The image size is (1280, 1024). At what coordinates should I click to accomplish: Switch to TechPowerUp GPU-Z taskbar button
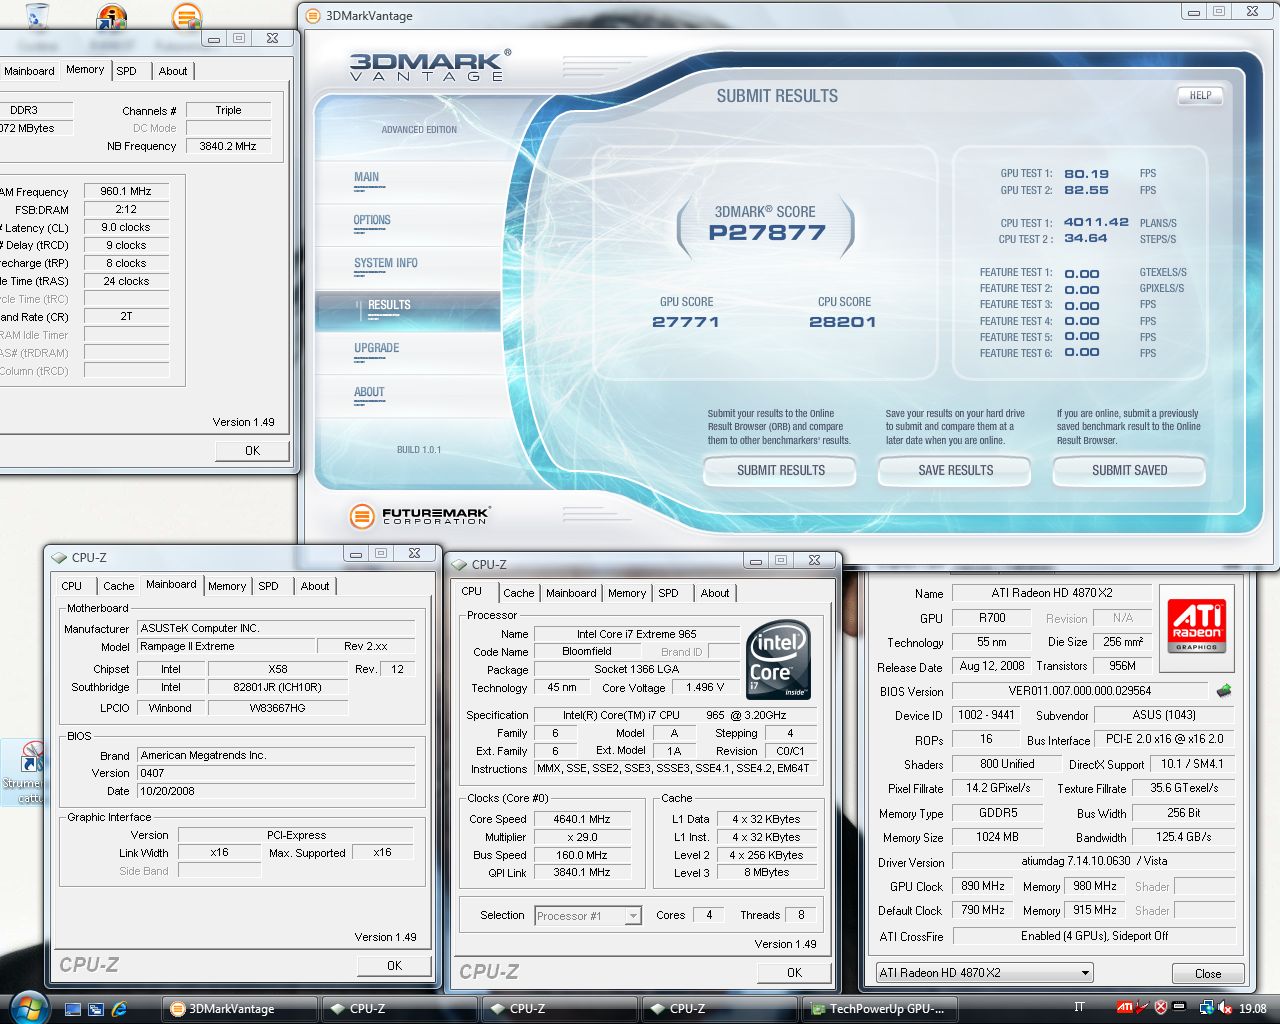[x=880, y=1009]
